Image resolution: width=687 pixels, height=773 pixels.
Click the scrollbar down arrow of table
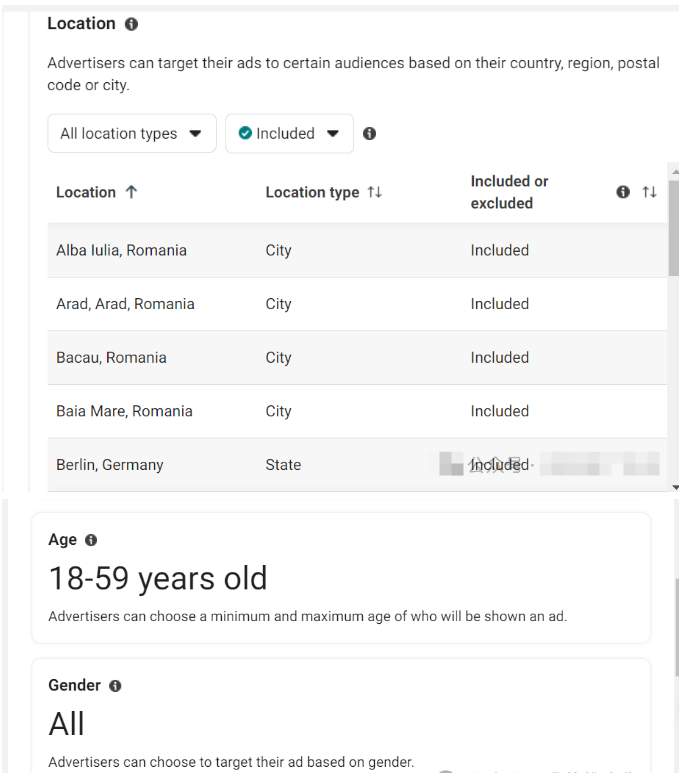[x=675, y=486]
